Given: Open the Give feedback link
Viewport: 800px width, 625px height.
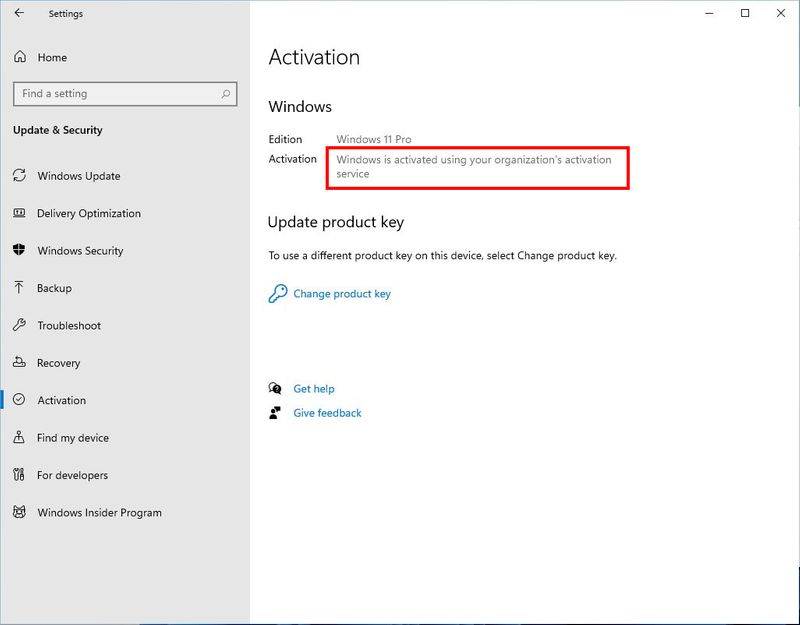Looking at the screenshot, I should [x=327, y=413].
